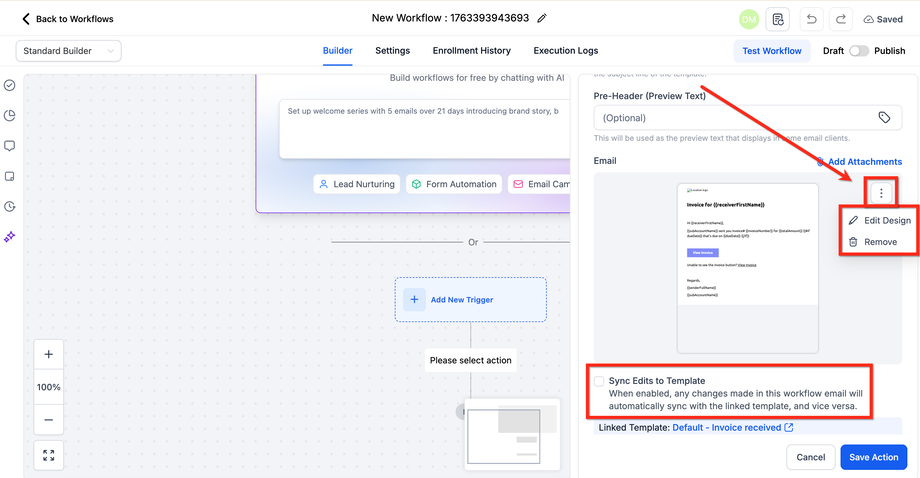Viewport: 920px width, 478px height.
Task: Click the pencil icon to rename workflow
Action: 542,18
